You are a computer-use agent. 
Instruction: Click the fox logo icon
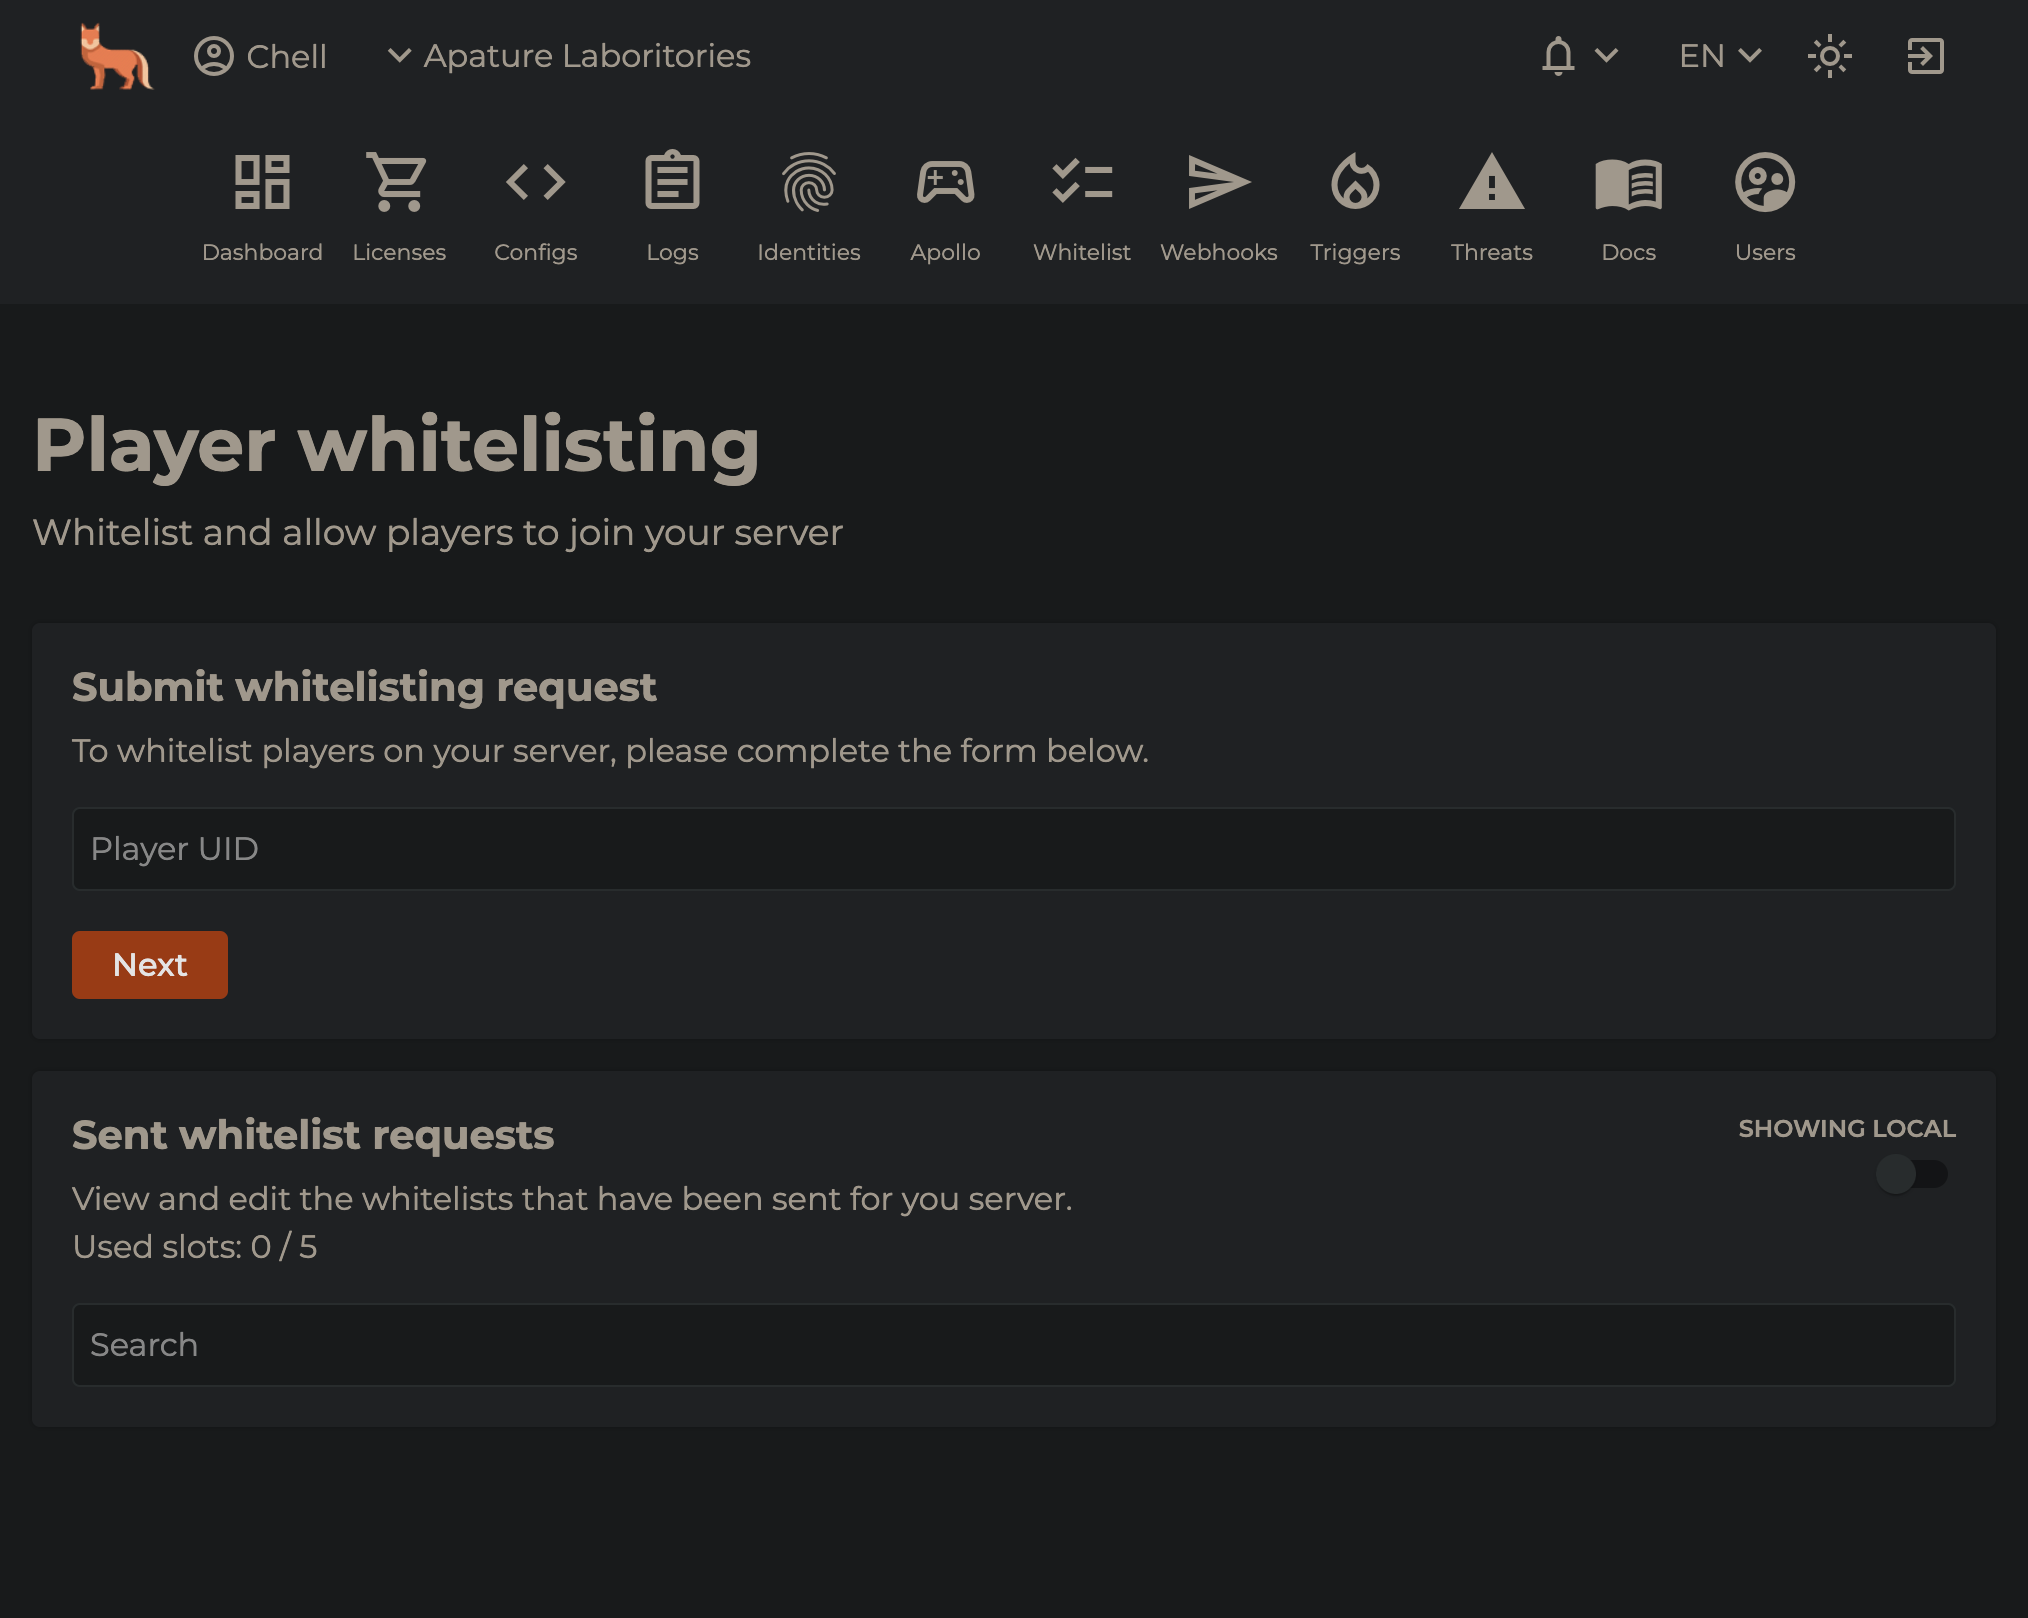click(x=116, y=56)
